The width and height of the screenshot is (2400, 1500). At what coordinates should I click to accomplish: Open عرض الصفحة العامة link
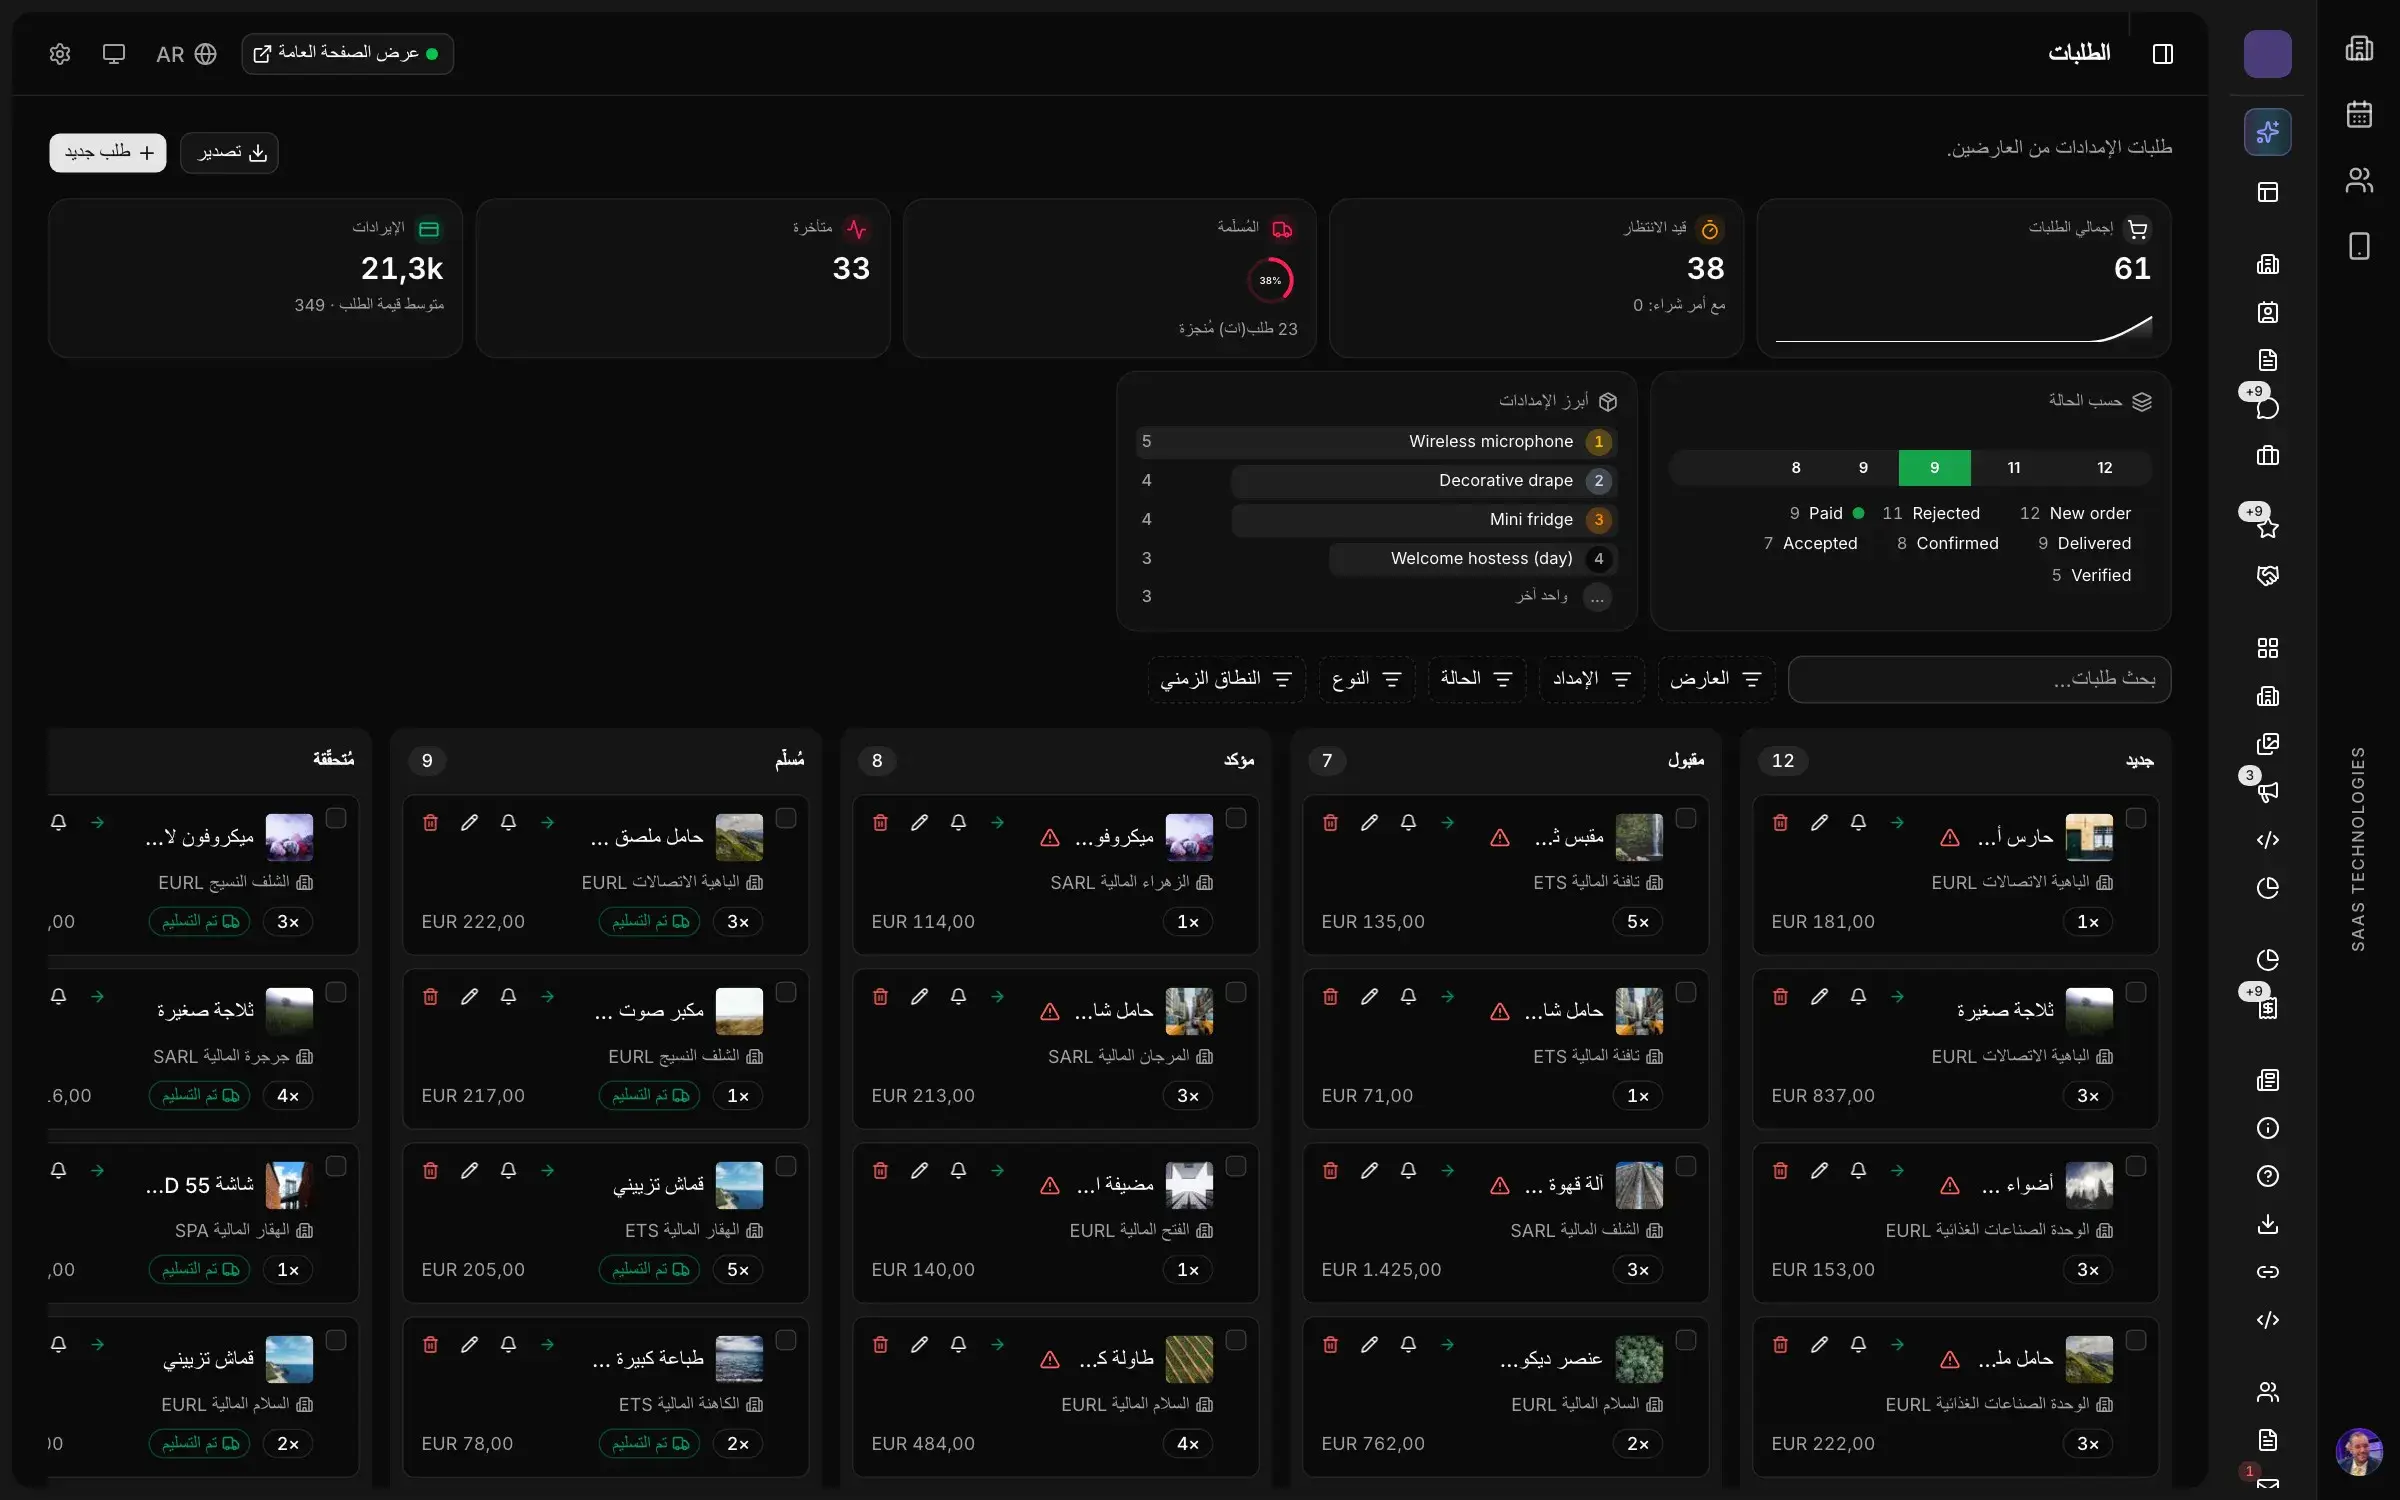coord(347,54)
